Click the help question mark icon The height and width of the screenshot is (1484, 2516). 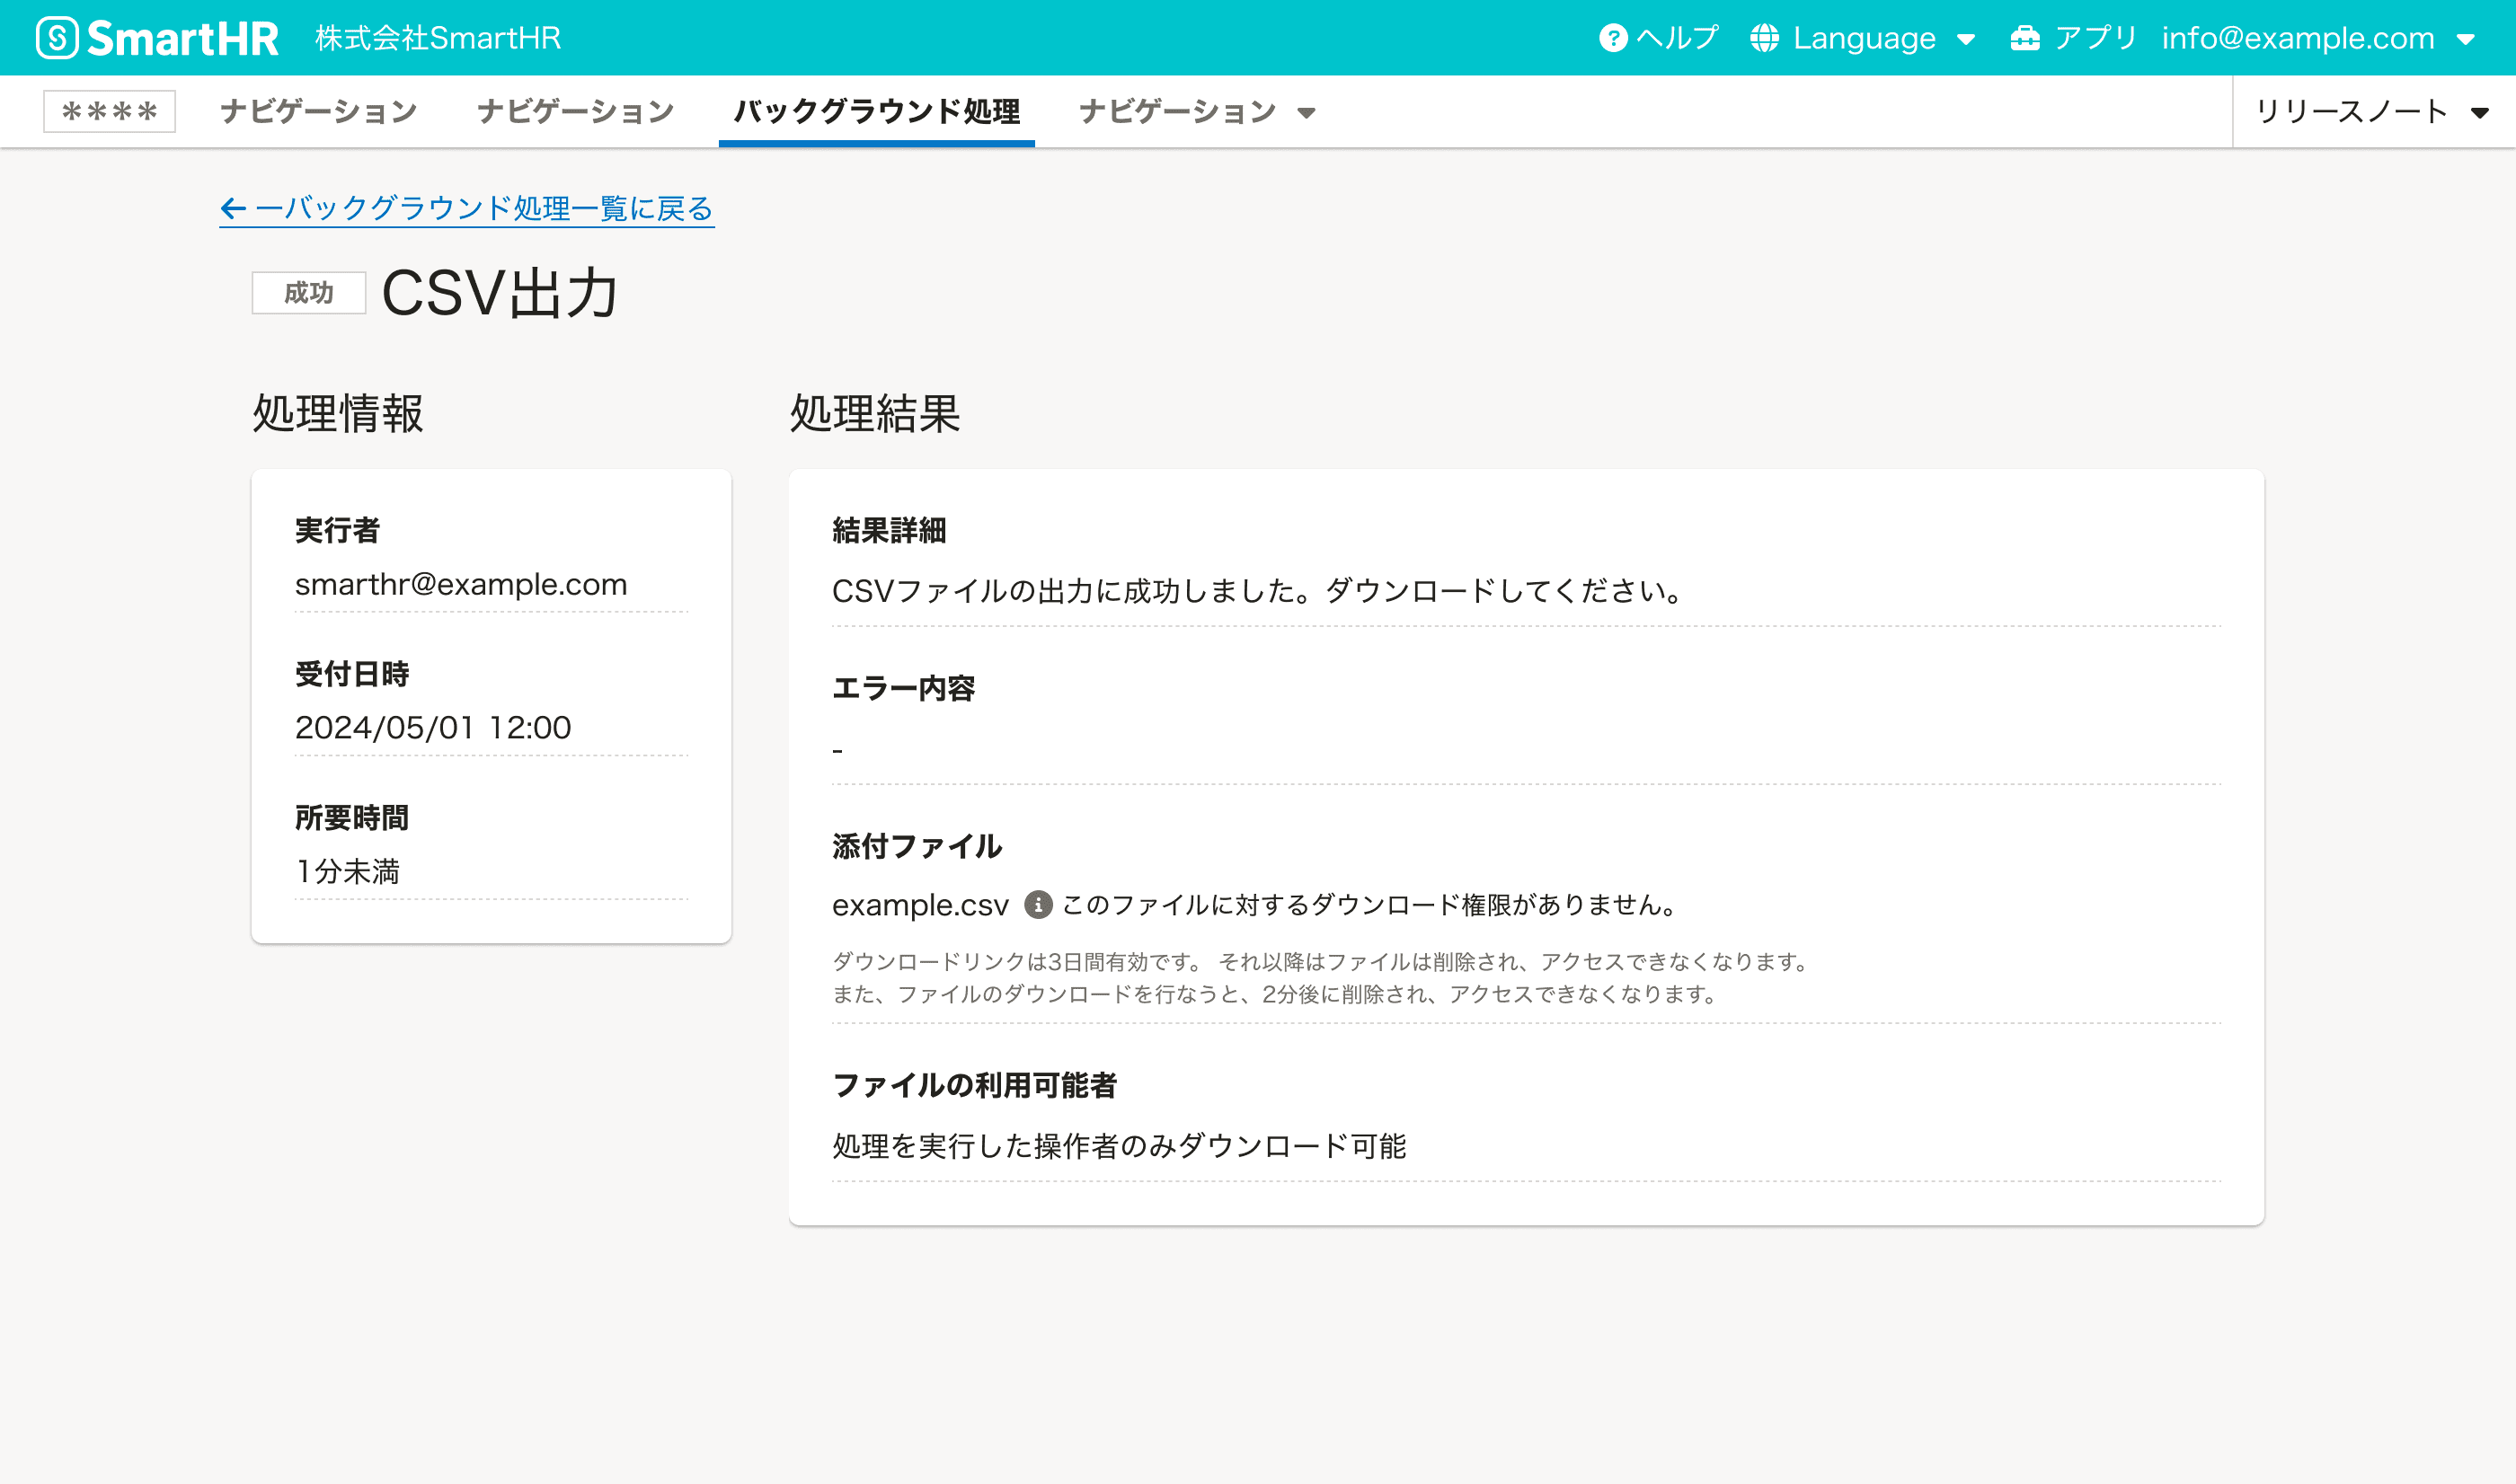pyautogui.click(x=1612, y=38)
